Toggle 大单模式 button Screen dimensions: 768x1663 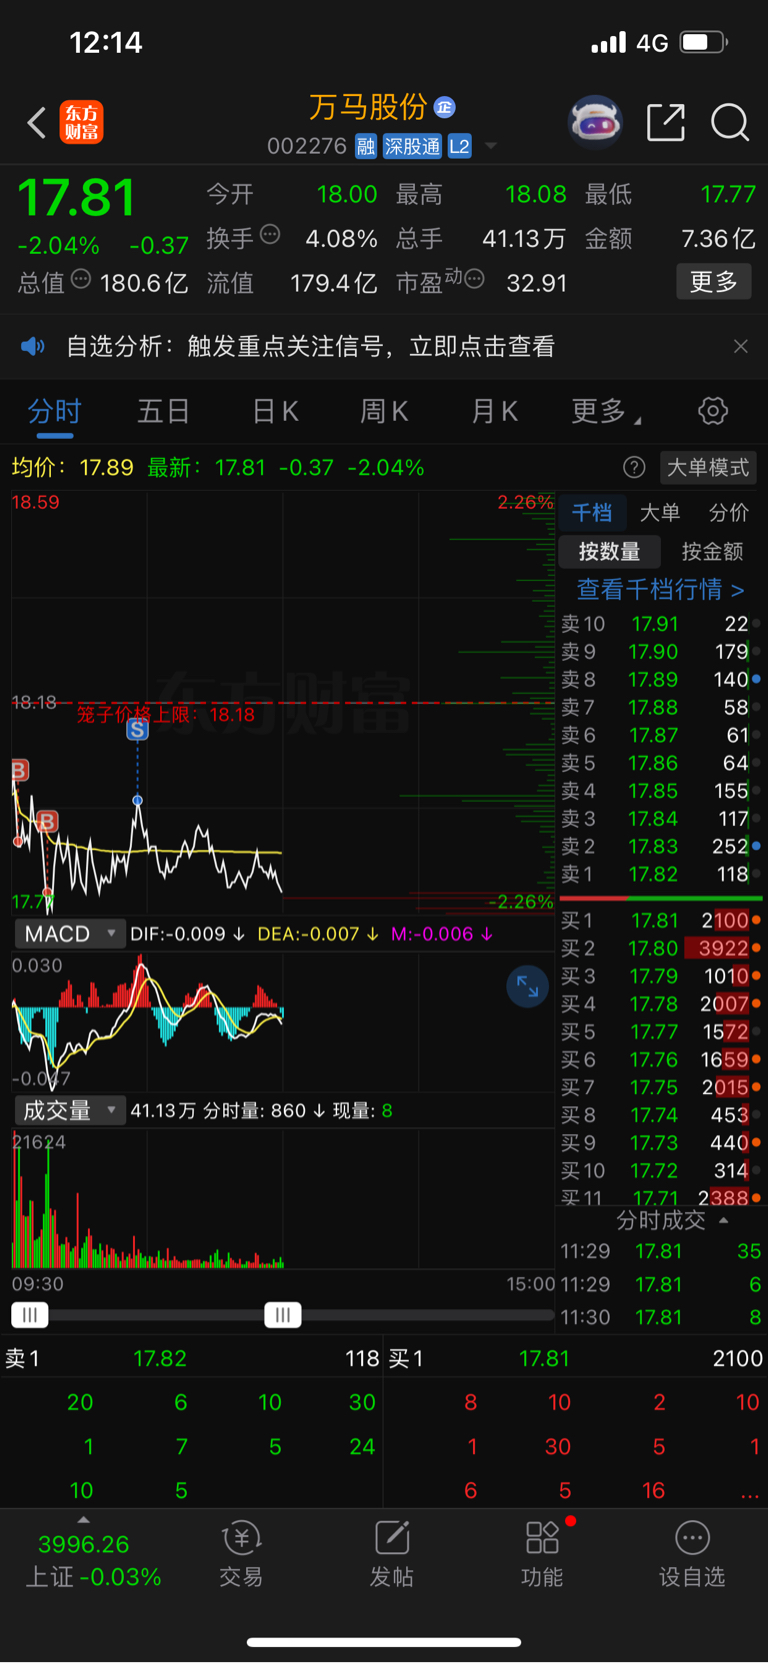[708, 467]
